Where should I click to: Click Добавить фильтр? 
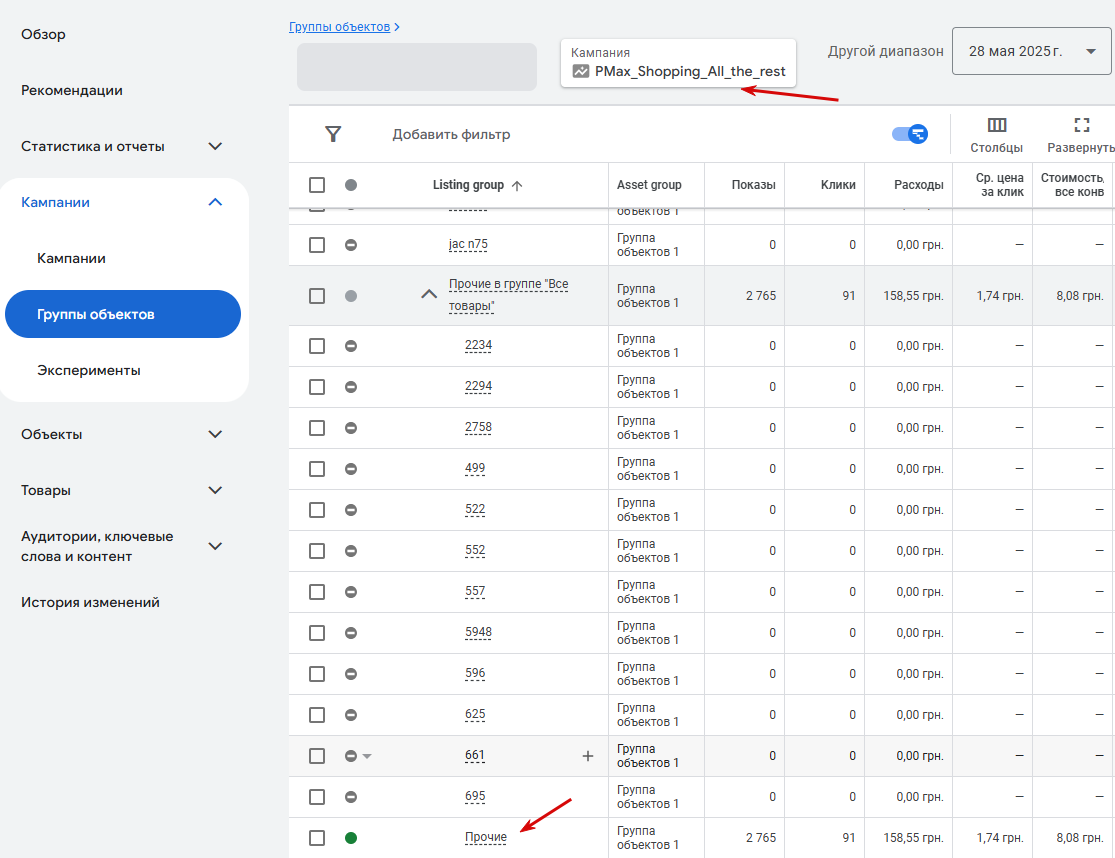pos(452,134)
